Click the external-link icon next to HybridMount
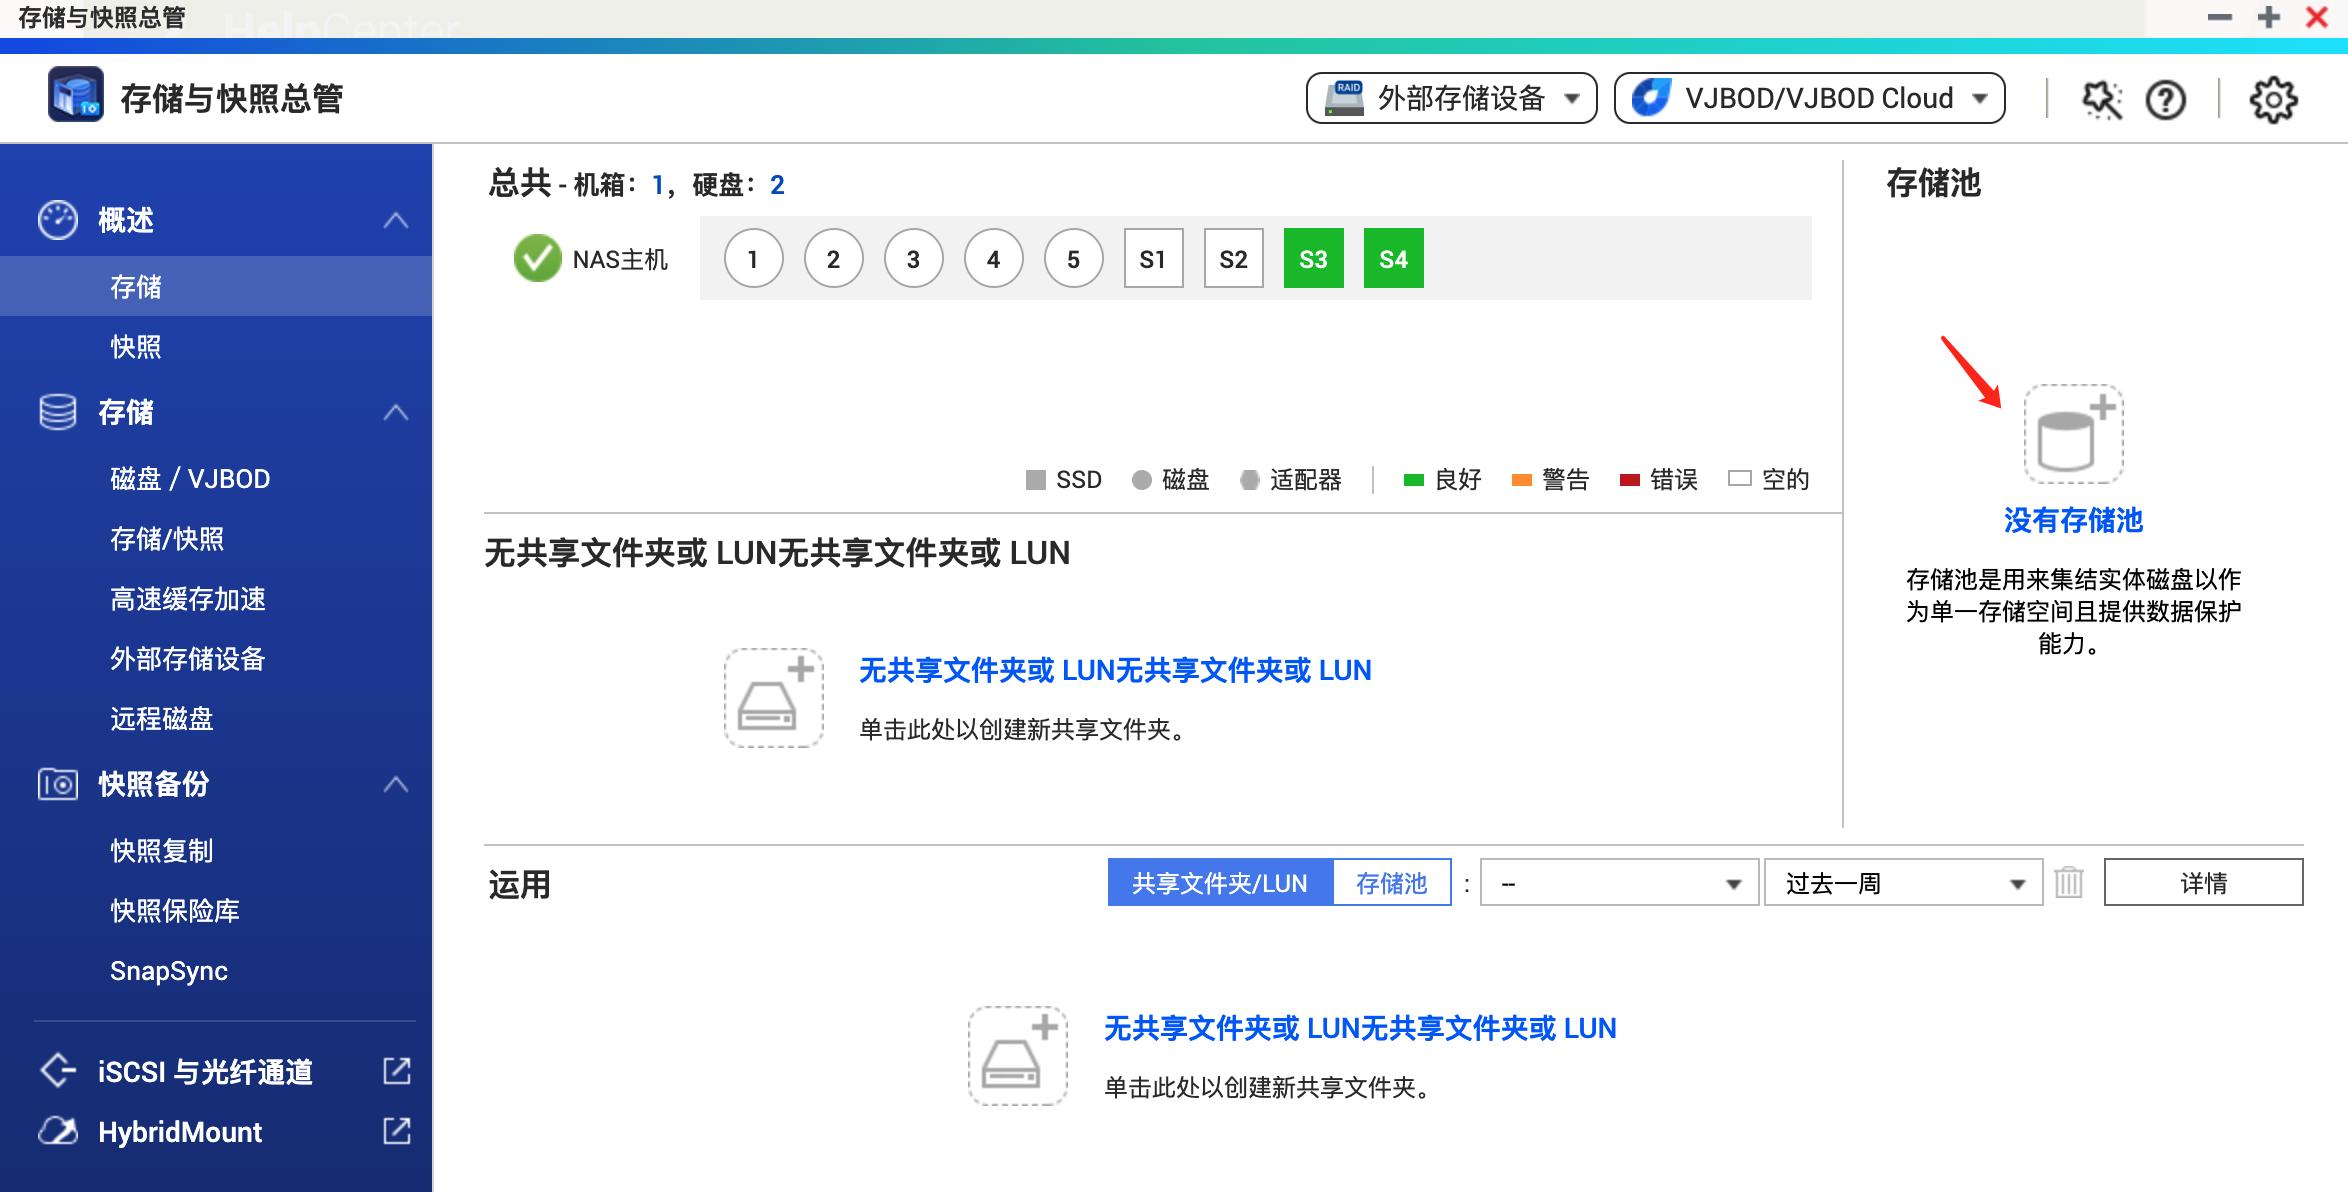This screenshot has width=2348, height=1192. (398, 1131)
